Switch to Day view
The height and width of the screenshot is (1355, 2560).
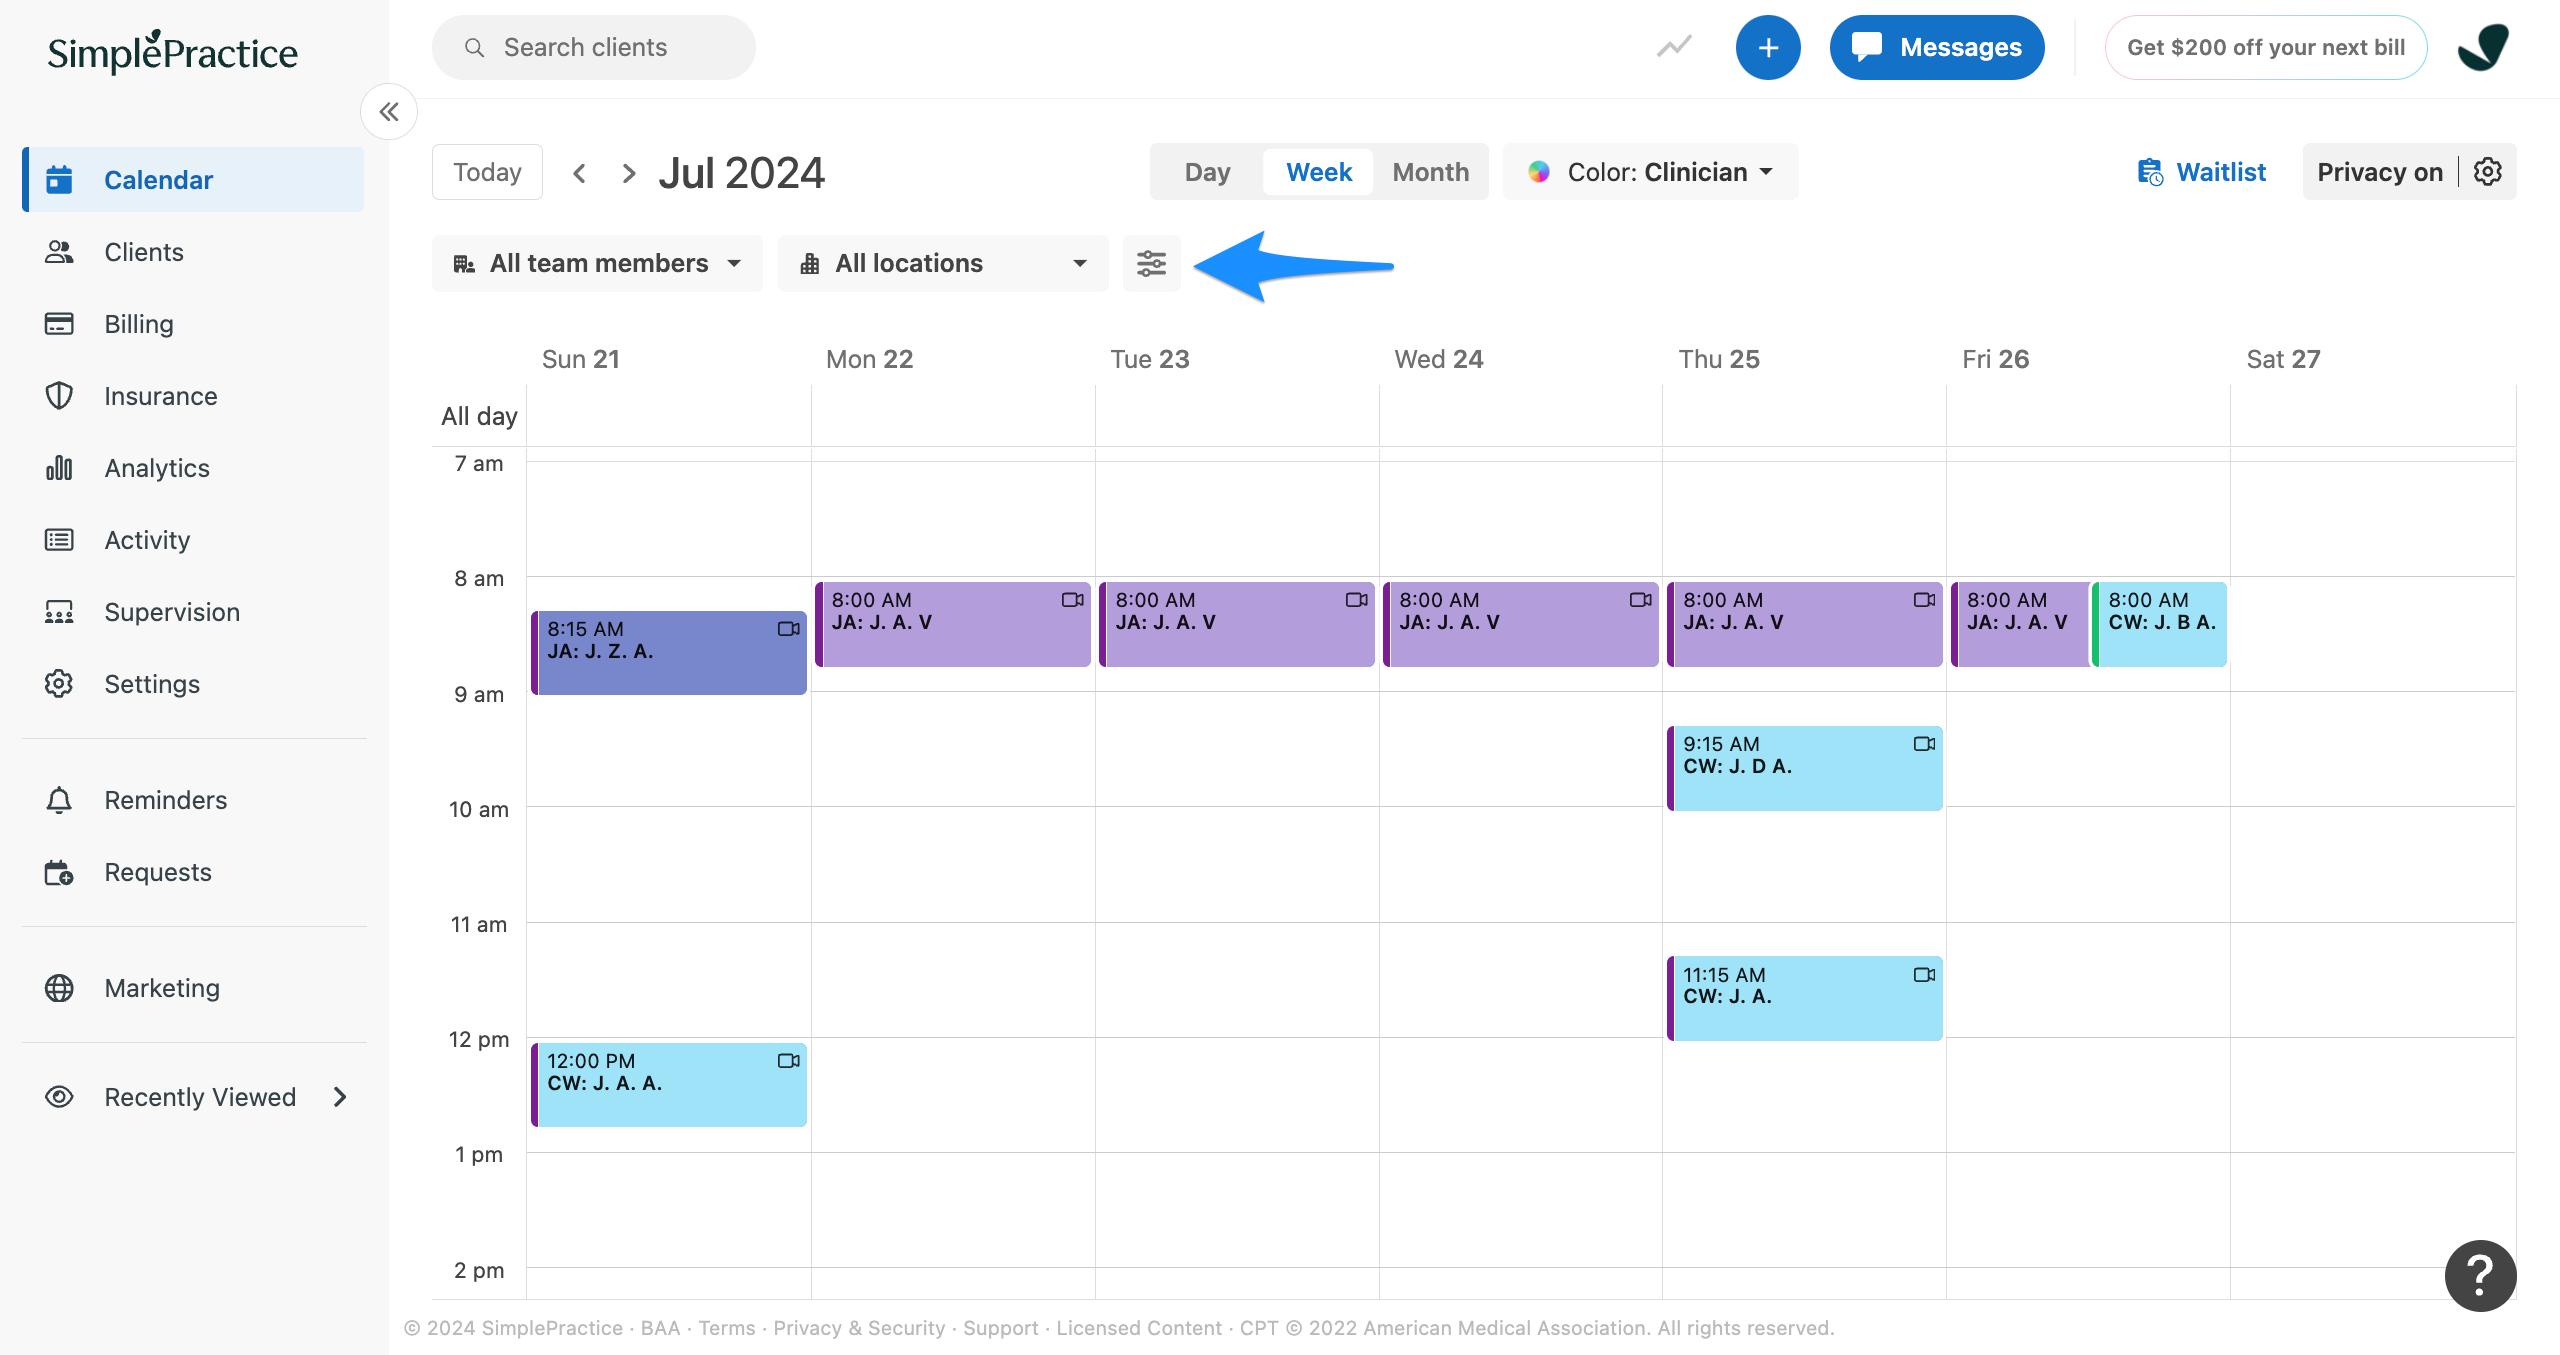(x=1207, y=172)
